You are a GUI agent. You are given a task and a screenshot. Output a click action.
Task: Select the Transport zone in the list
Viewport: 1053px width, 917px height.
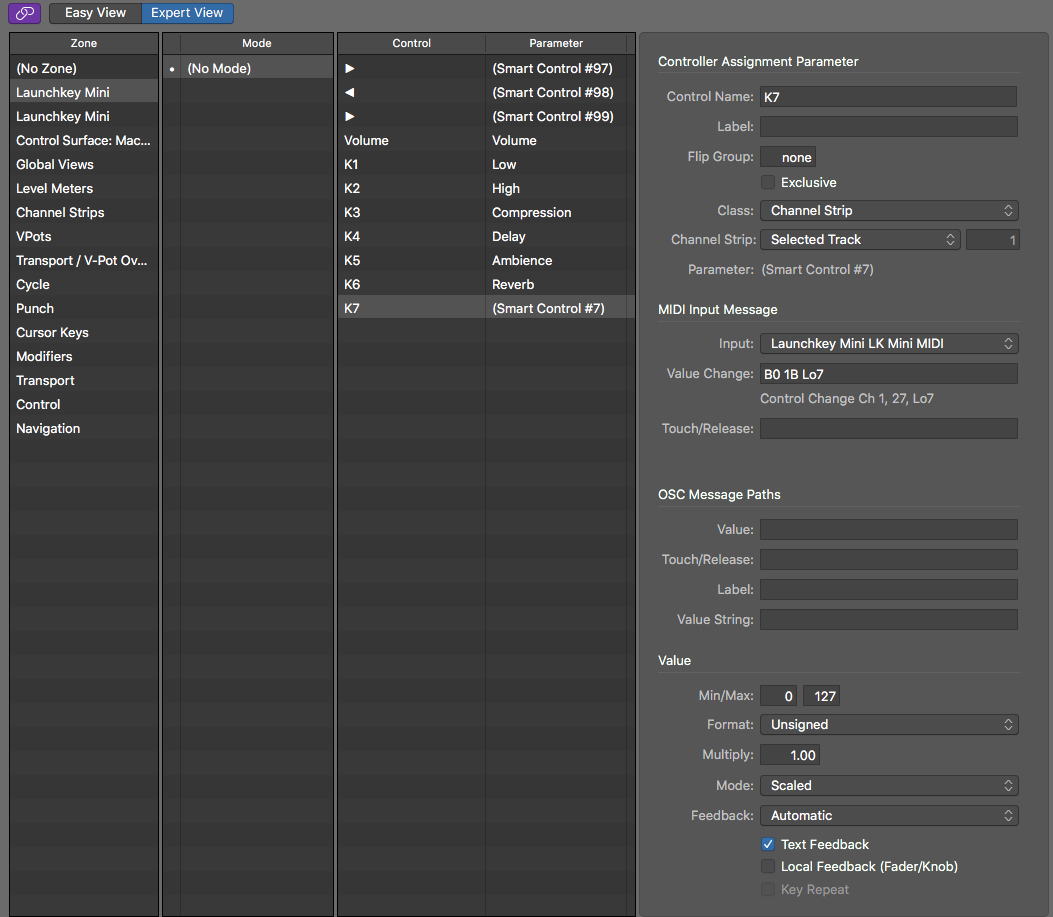46,381
